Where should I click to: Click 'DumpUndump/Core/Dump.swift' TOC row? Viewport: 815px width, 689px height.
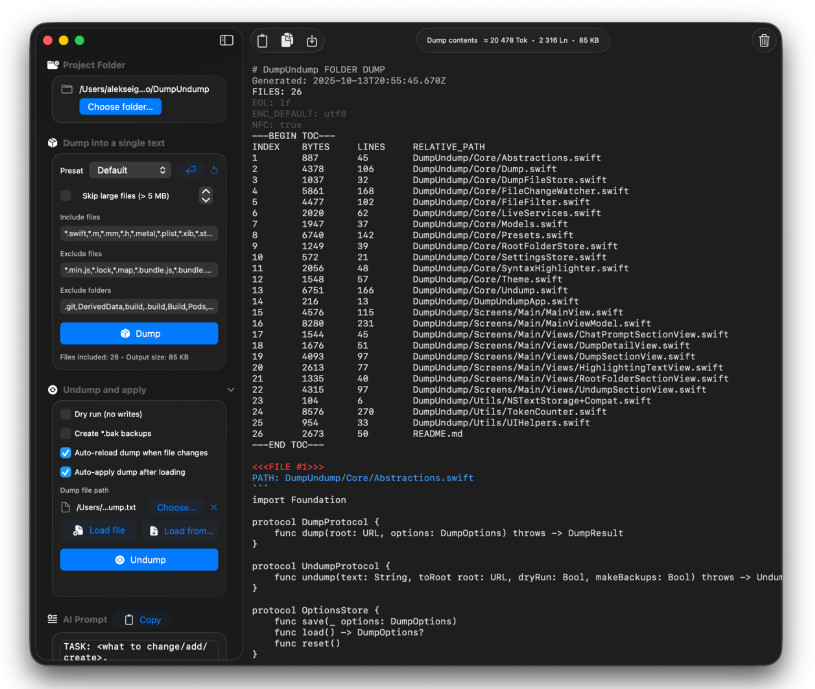484,169
